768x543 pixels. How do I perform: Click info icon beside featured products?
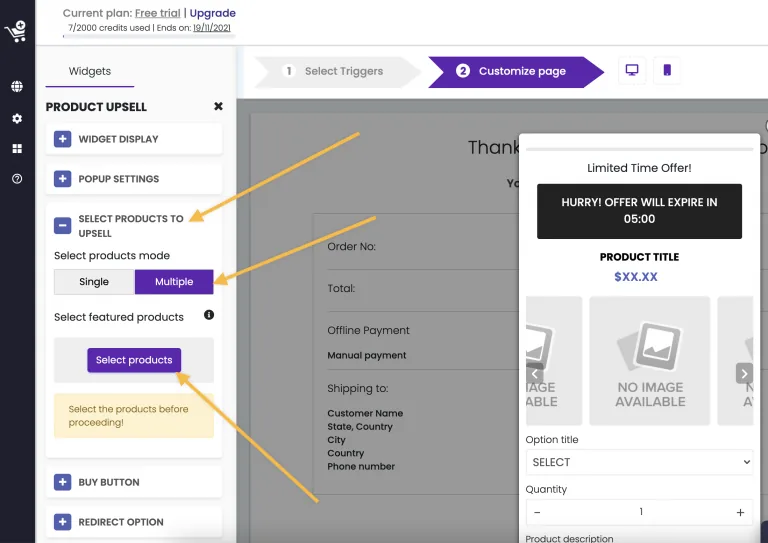[209, 315]
